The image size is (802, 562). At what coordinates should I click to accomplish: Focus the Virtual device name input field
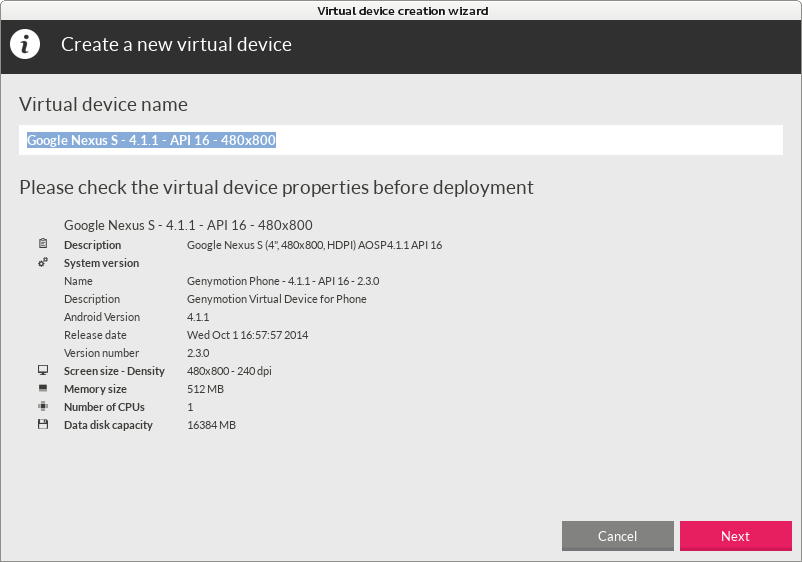(x=400, y=140)
